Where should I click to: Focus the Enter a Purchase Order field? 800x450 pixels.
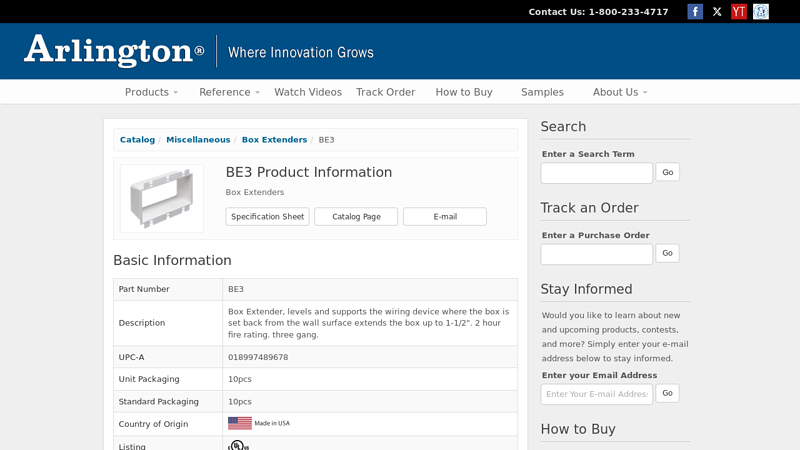(x=596, y=254)
